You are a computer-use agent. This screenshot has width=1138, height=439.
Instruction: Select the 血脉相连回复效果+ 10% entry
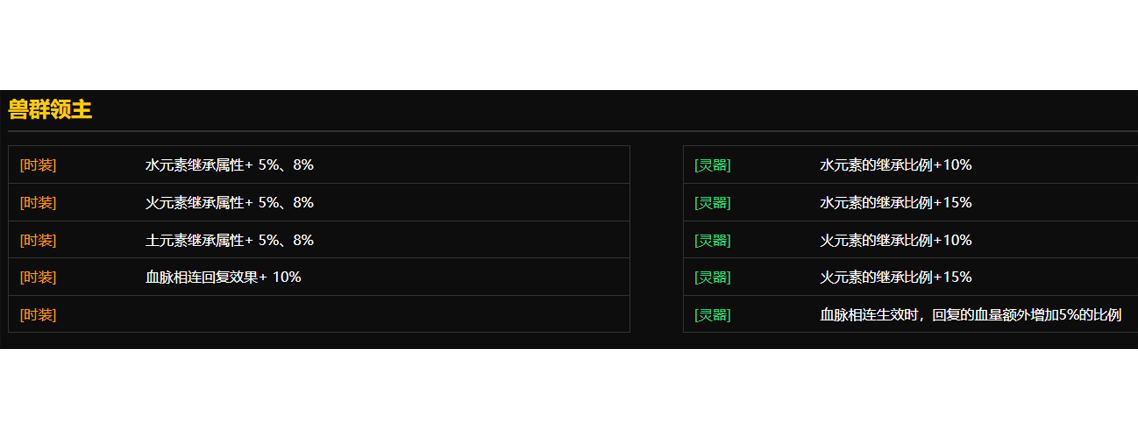(223, 277)
